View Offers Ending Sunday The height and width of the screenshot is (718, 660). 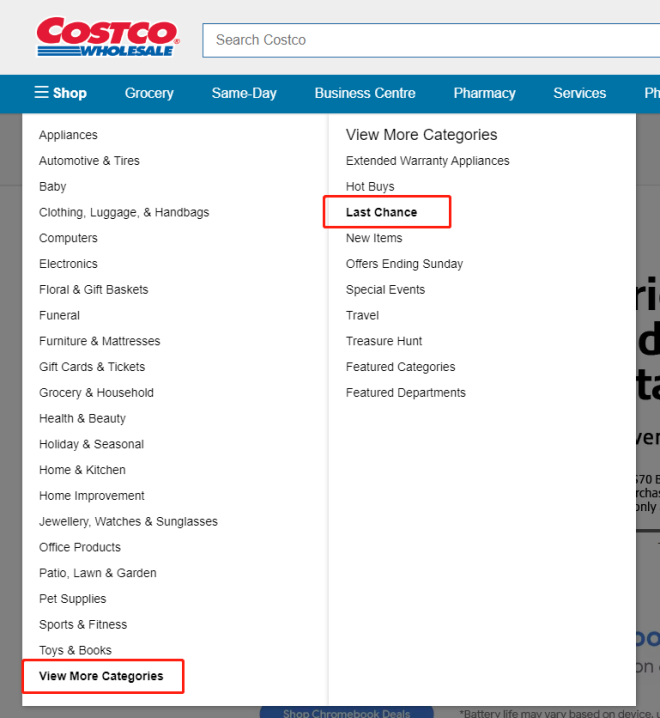coord(404,264)
